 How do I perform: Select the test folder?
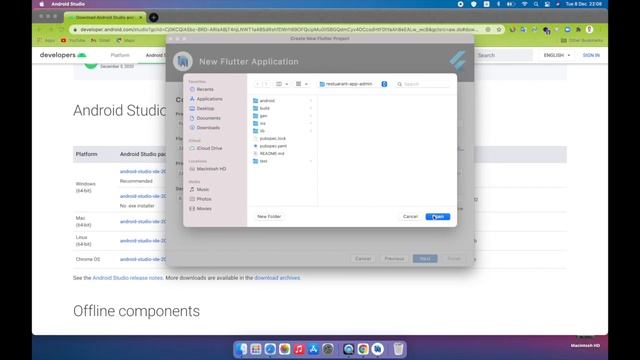coord(263,161)
